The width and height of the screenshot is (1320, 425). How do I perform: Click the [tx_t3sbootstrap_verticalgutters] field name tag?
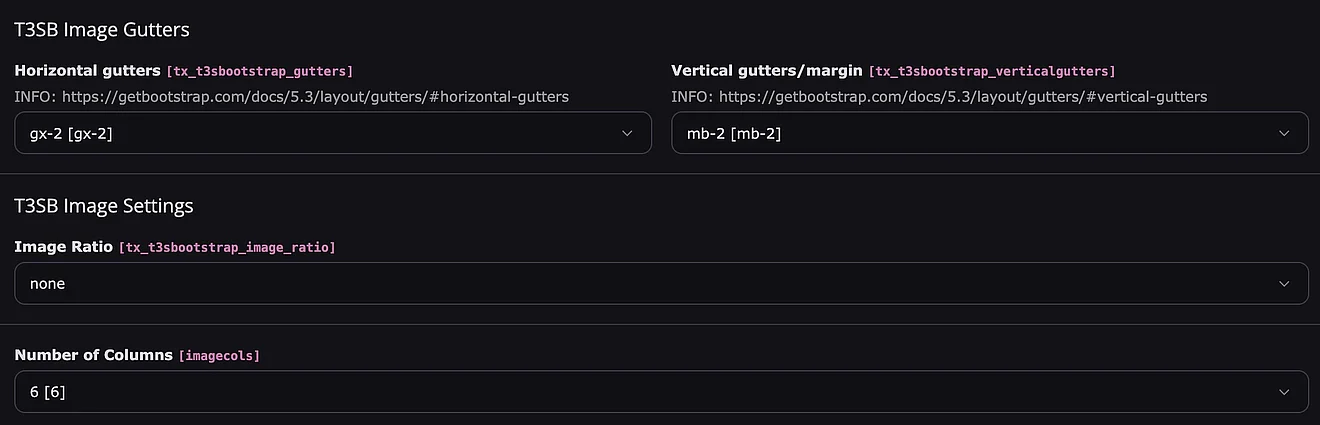tap(991, 72)
